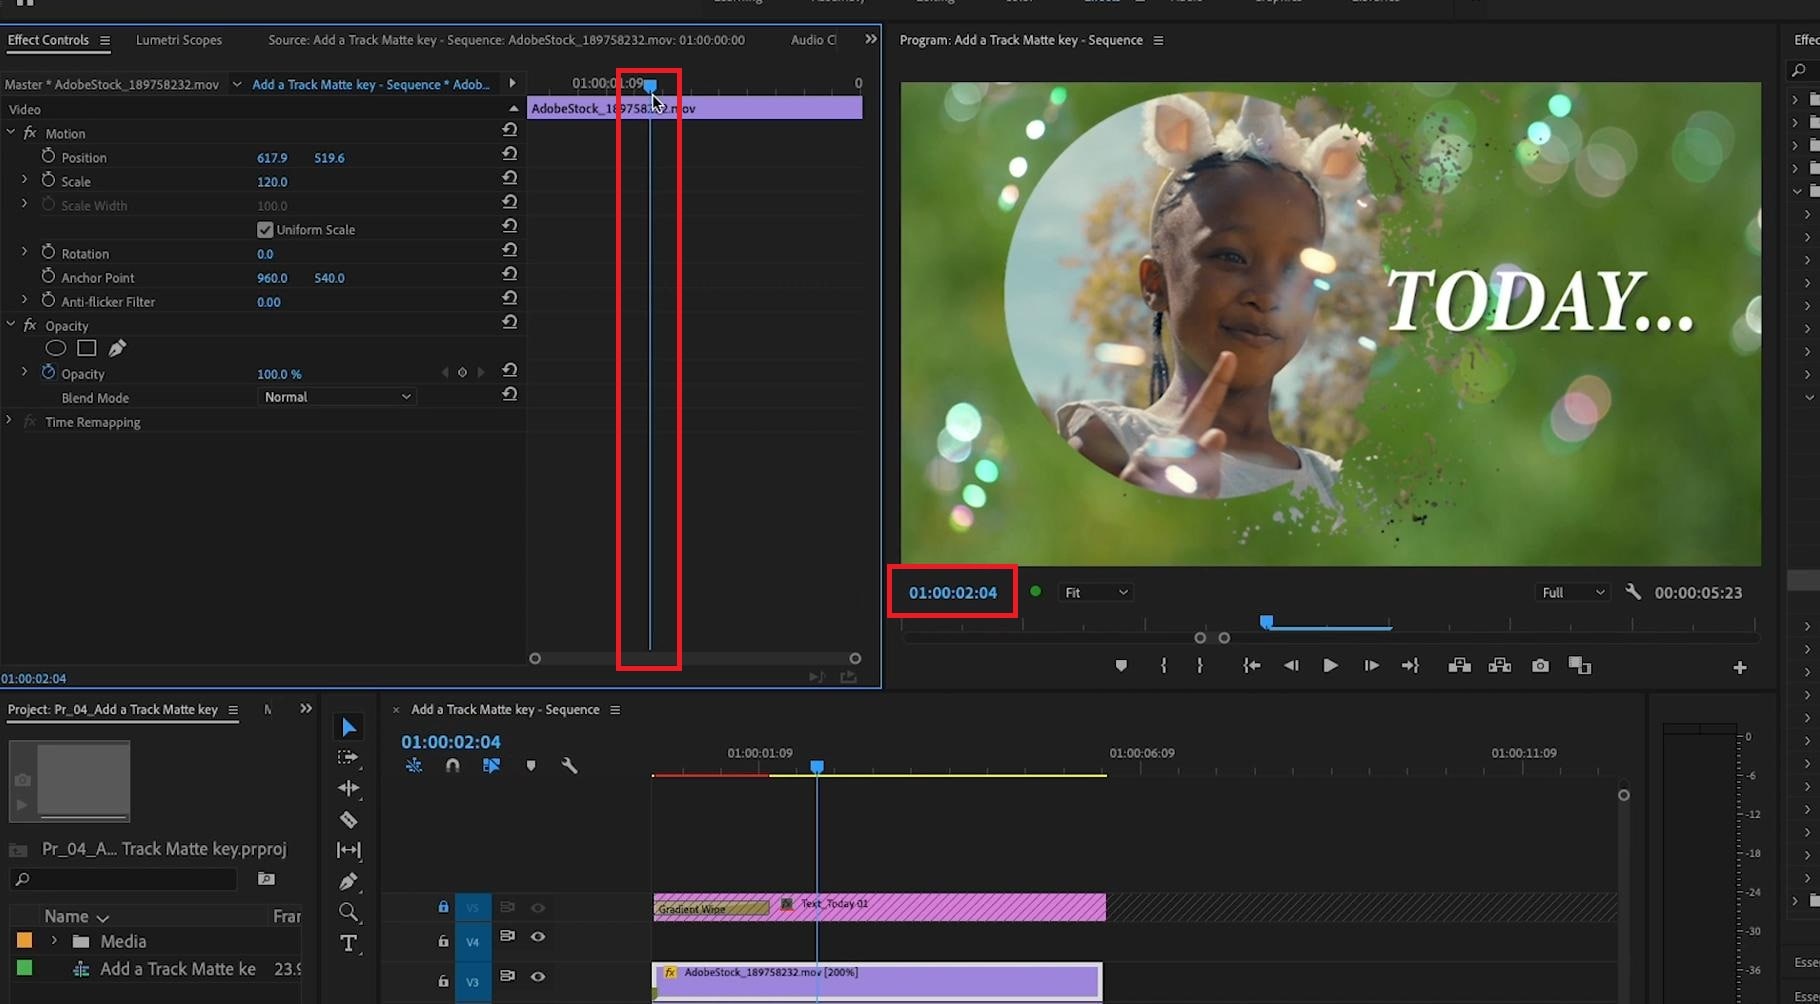Expand the Media bin folder
The width and height of the screenshot is (1820, 1004).
(x=54, y=941)
